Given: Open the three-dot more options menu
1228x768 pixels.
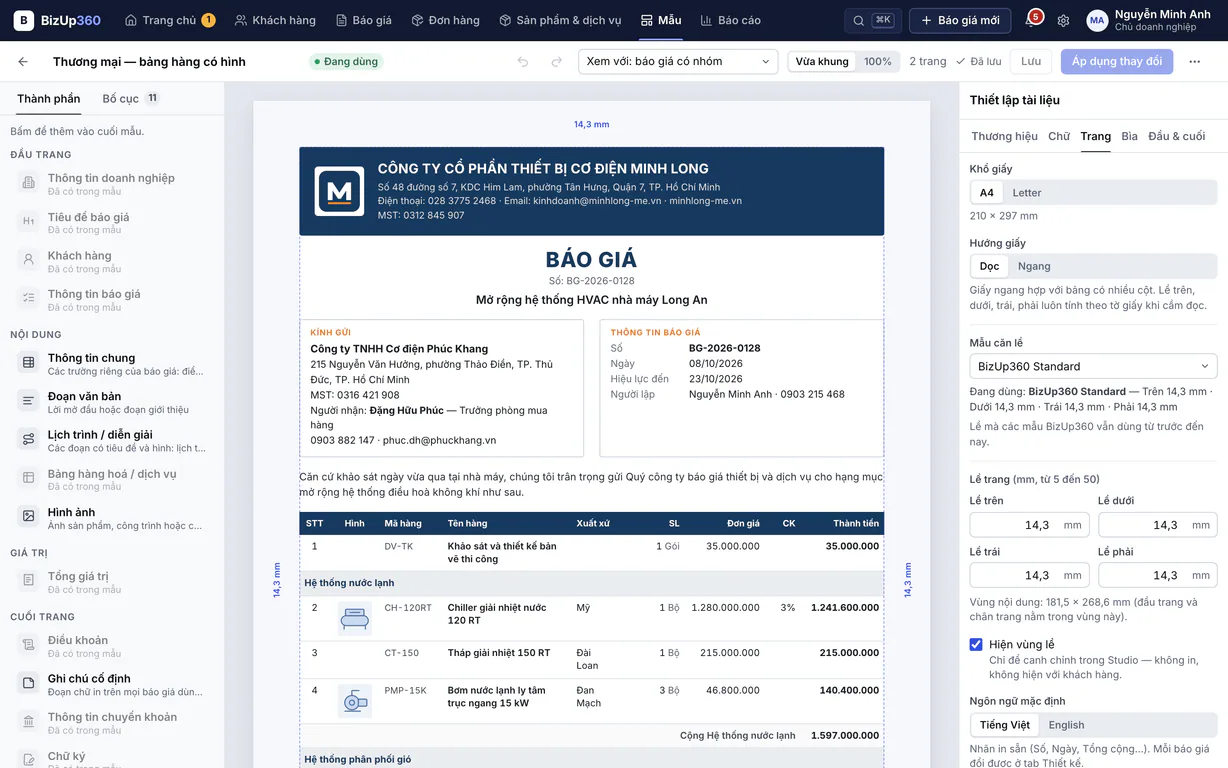Looking at the screenshot, I should coord(1195,62).
